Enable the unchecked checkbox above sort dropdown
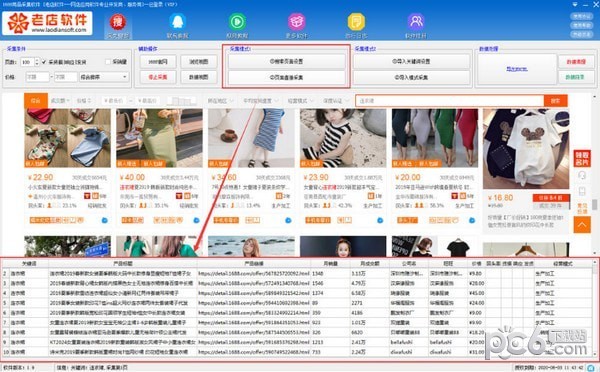Viewport: 600px width, 372px height. click(x=108, y=62)
